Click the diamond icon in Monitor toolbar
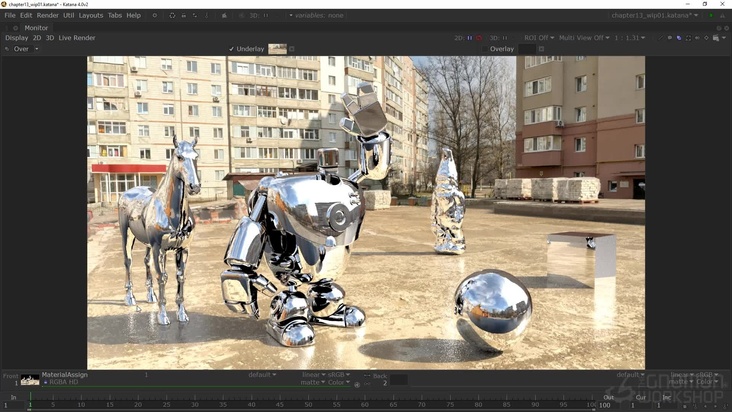 click(706, 38)
